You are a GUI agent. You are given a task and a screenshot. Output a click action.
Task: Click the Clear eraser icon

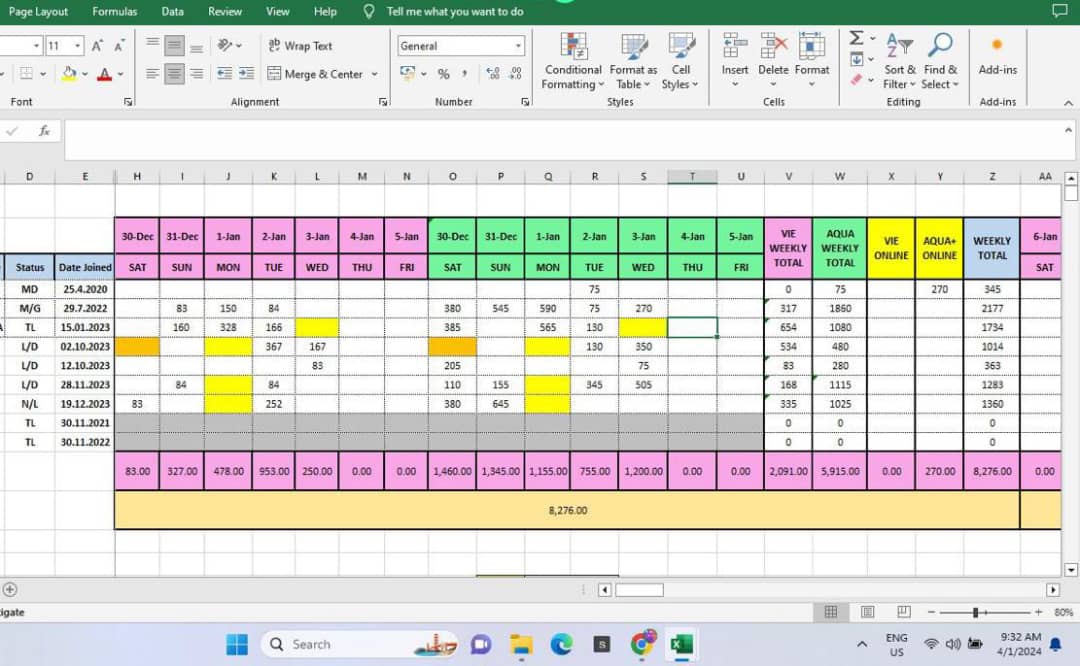[x=856, y=81]
